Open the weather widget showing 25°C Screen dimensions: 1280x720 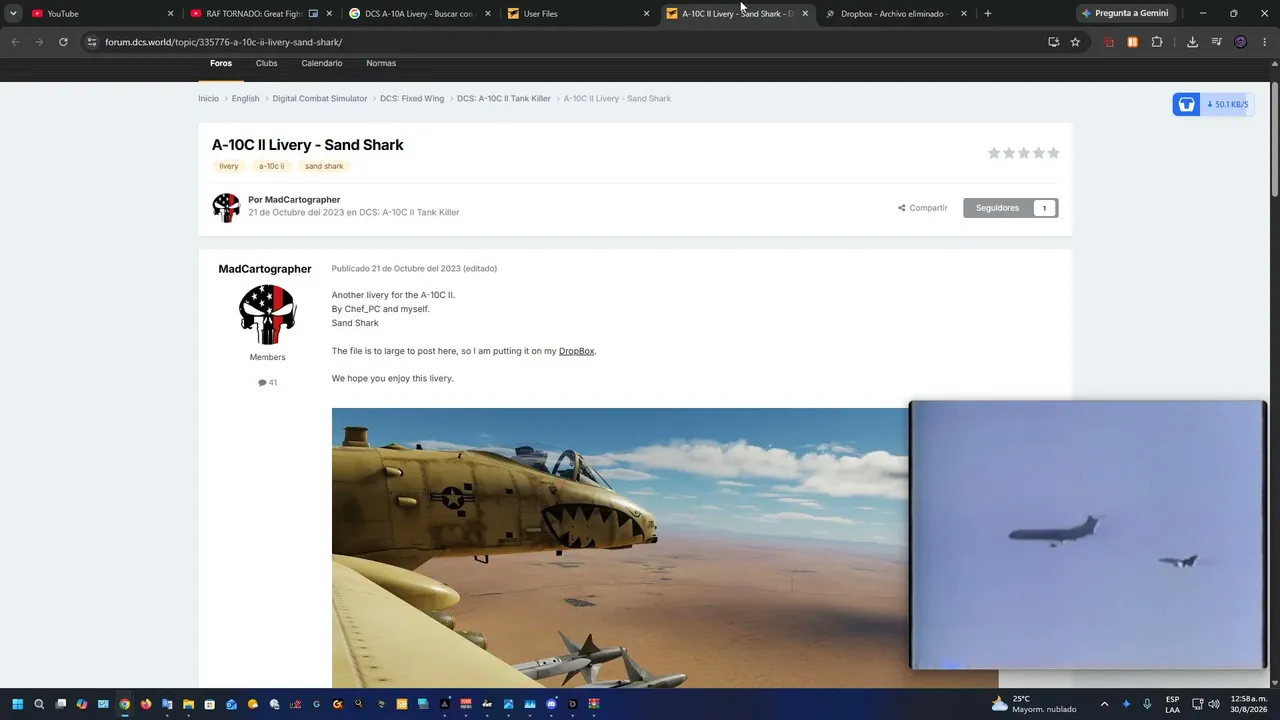[1034, 704]
